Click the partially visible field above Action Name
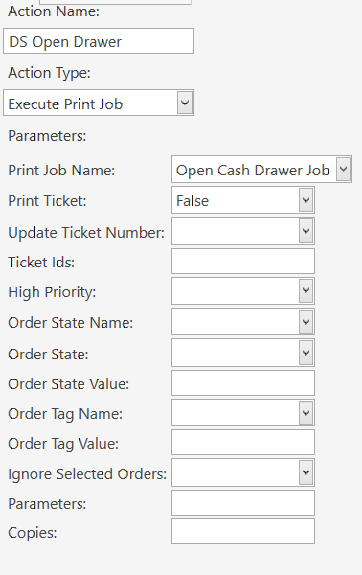This screenshot has height=575, width=362. (x=115, y=2)
